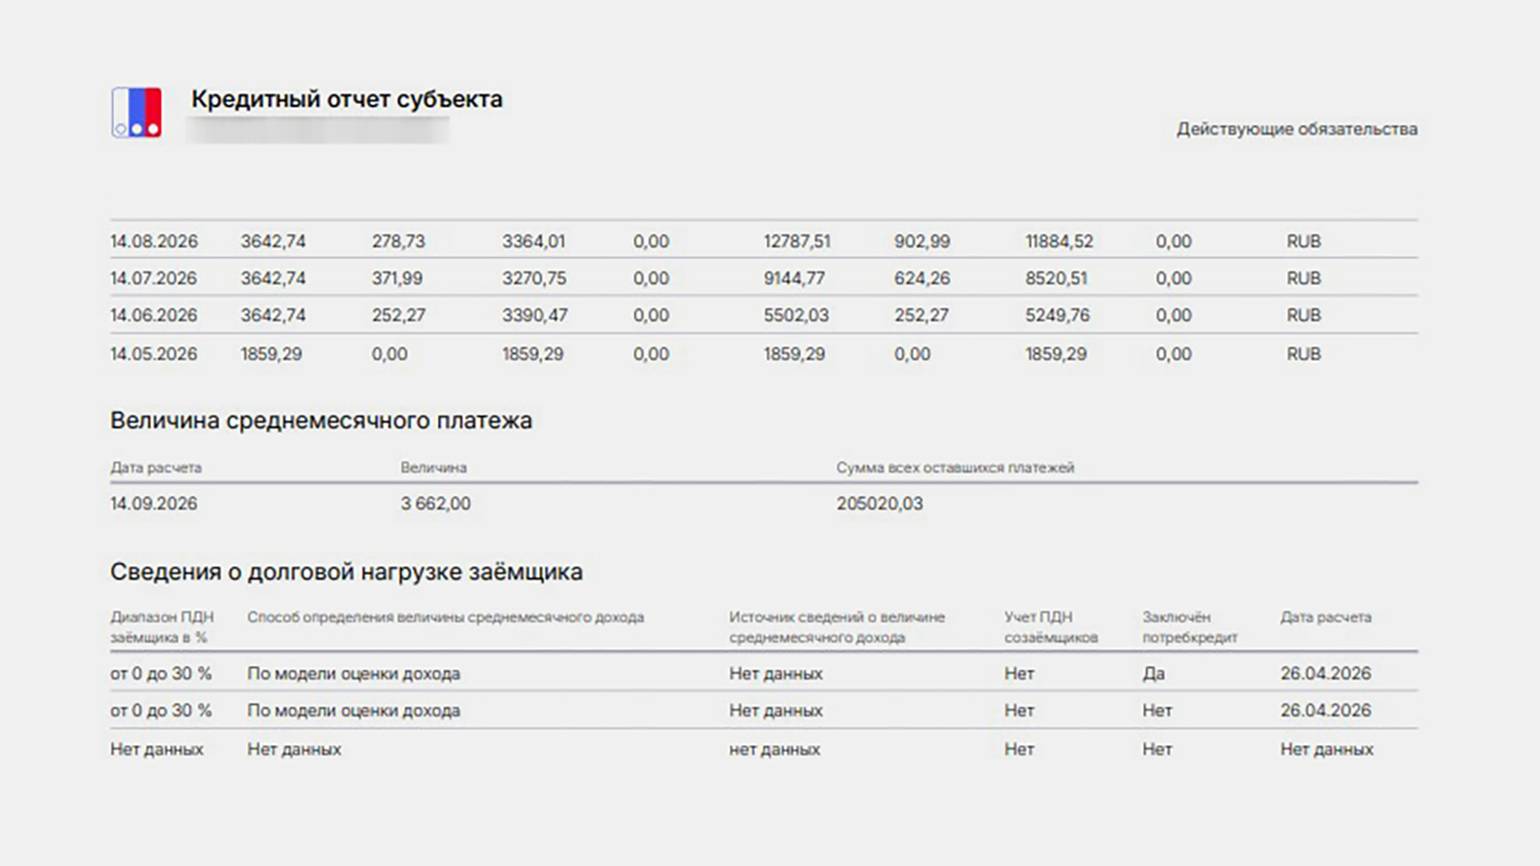Select the heading "Сведения о долговой нагрузке заёмщика"

coord(346,572)
